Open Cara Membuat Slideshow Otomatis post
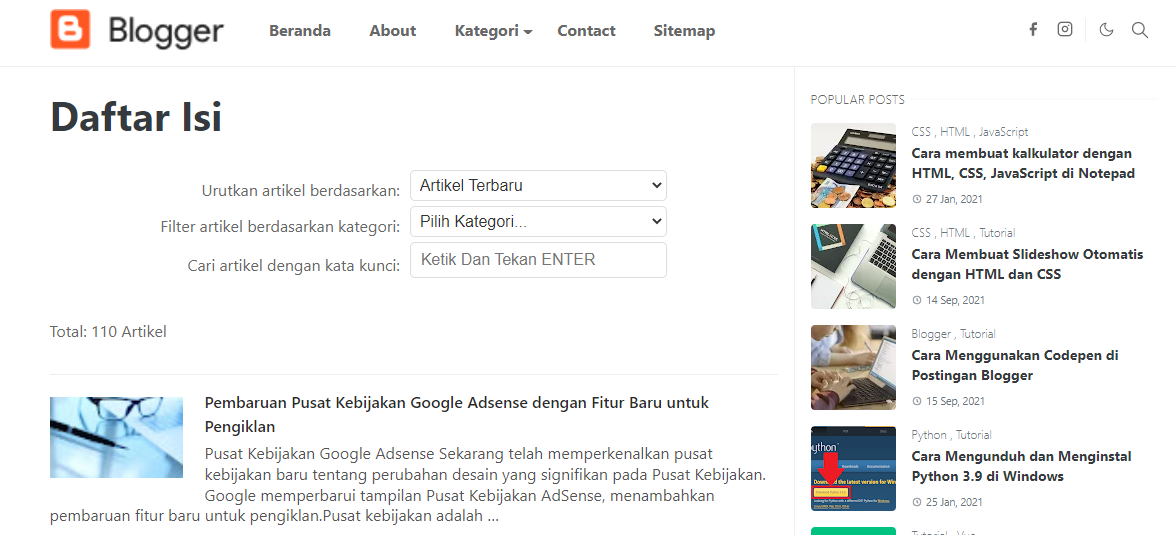The image size is (1176, 535). [1028, 264]
